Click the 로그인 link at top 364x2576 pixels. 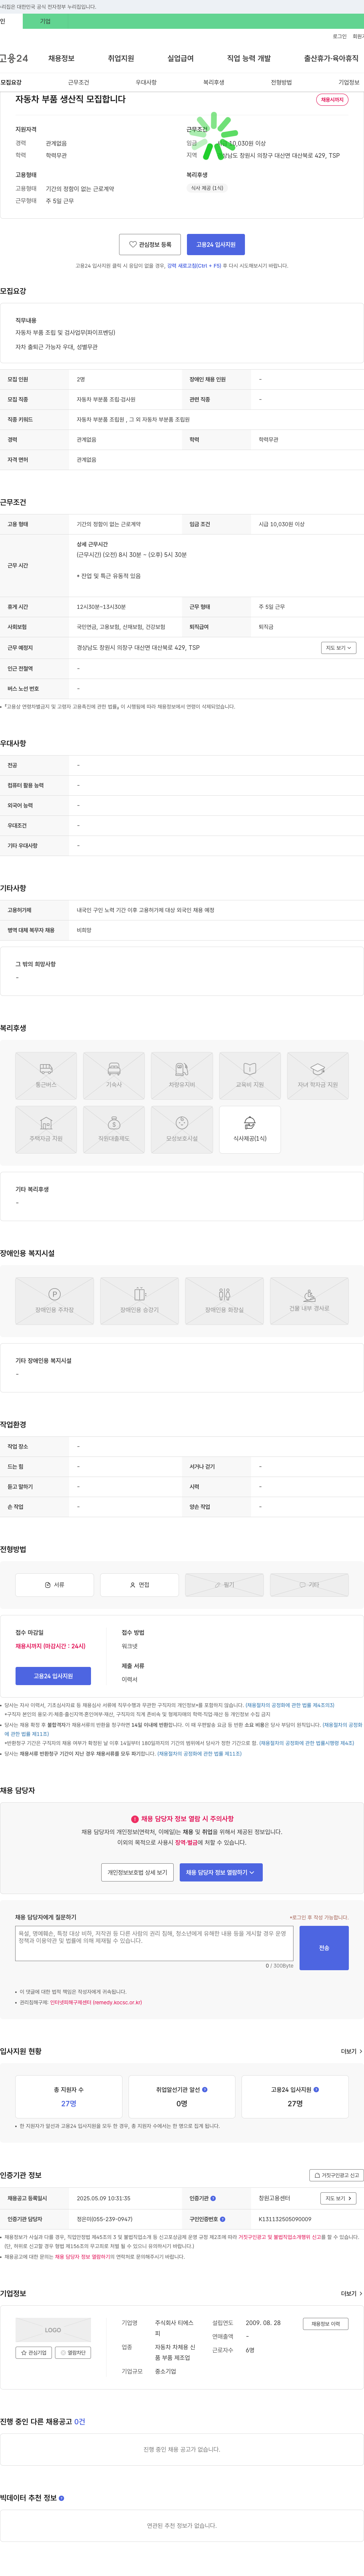pyautogui.click(x=340, y=36)
